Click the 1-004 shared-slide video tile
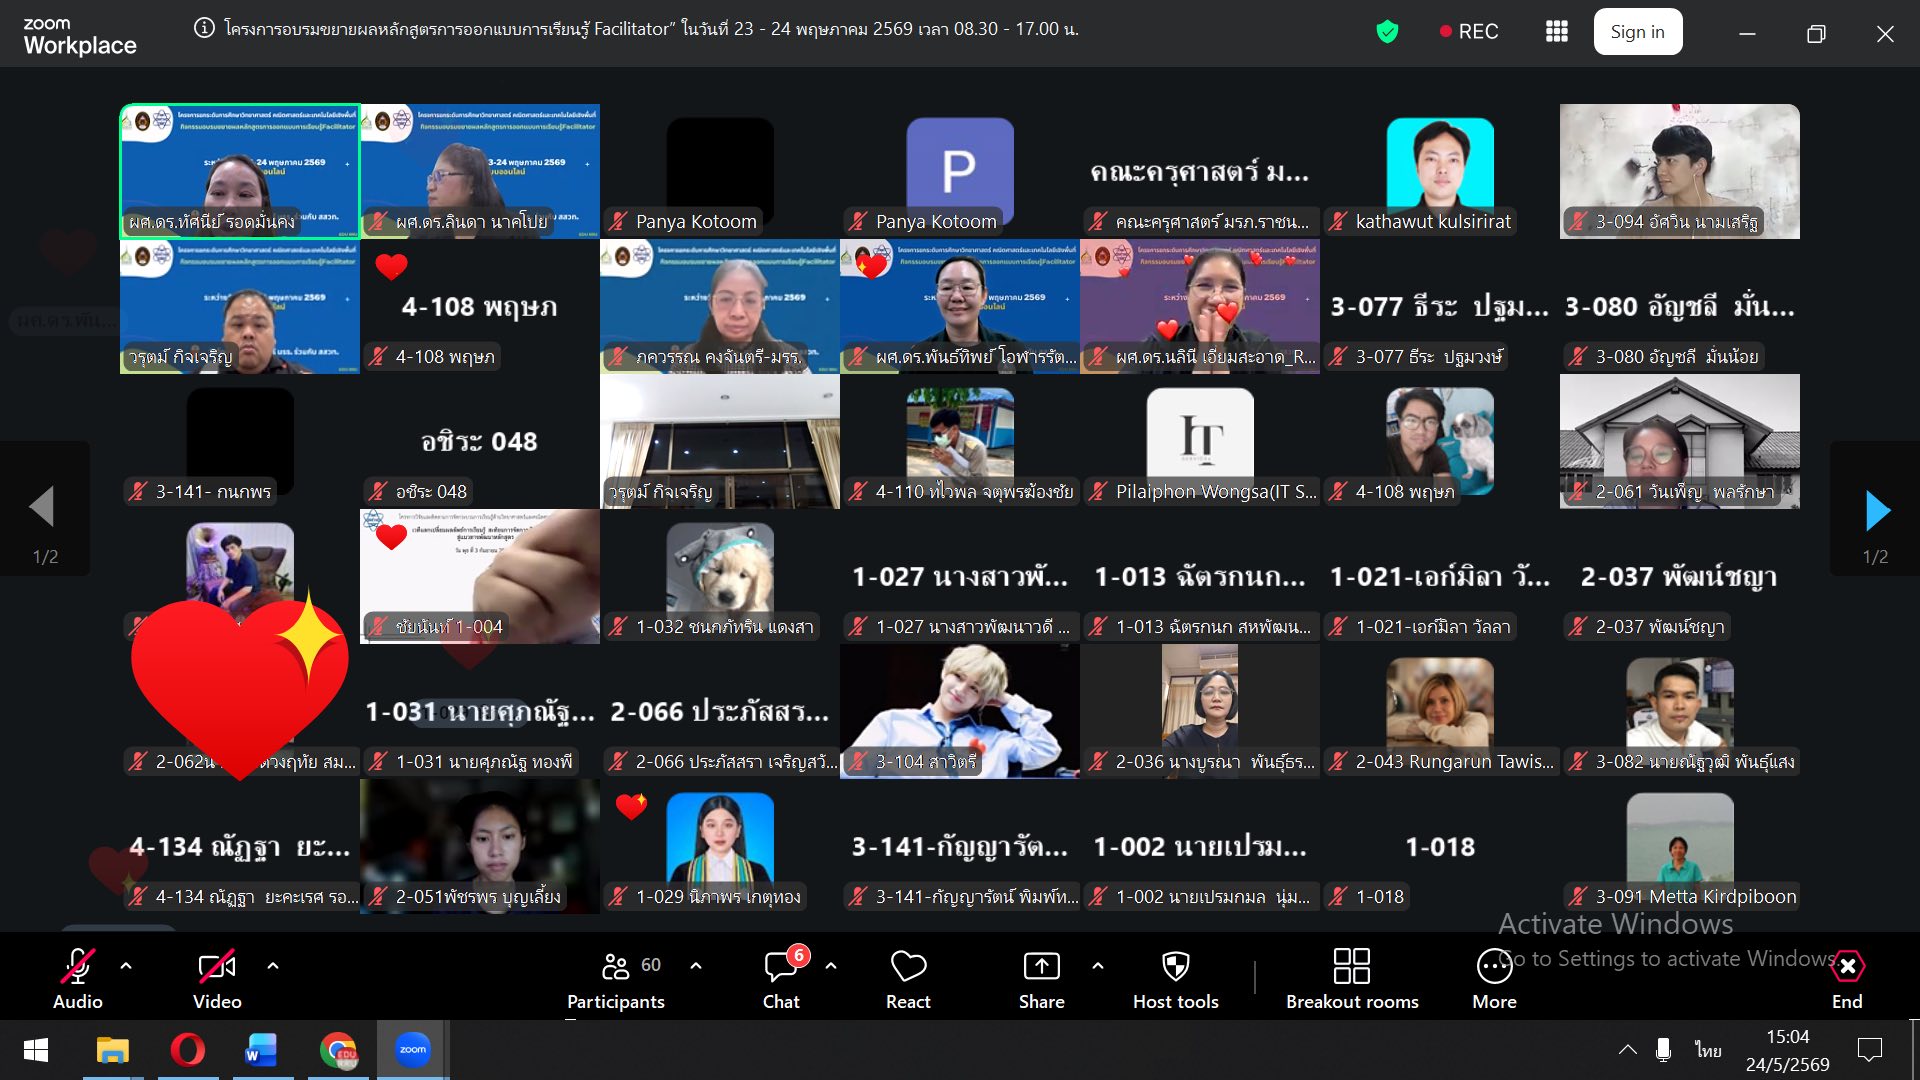This screenshot has width=1920, height=1080. 480,576
